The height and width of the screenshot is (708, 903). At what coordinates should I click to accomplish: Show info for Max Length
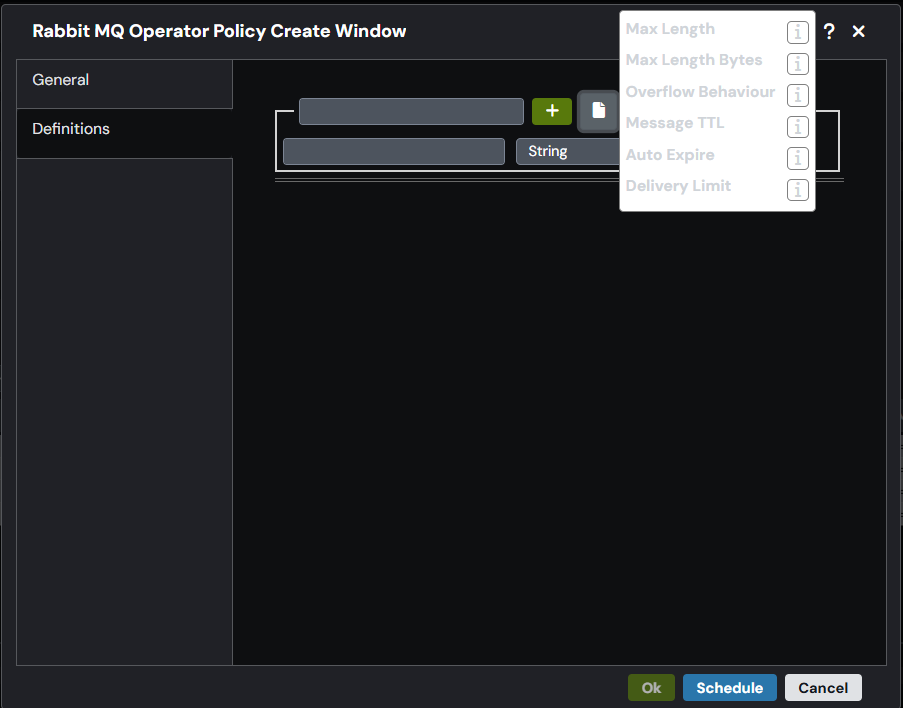[798, 32]
